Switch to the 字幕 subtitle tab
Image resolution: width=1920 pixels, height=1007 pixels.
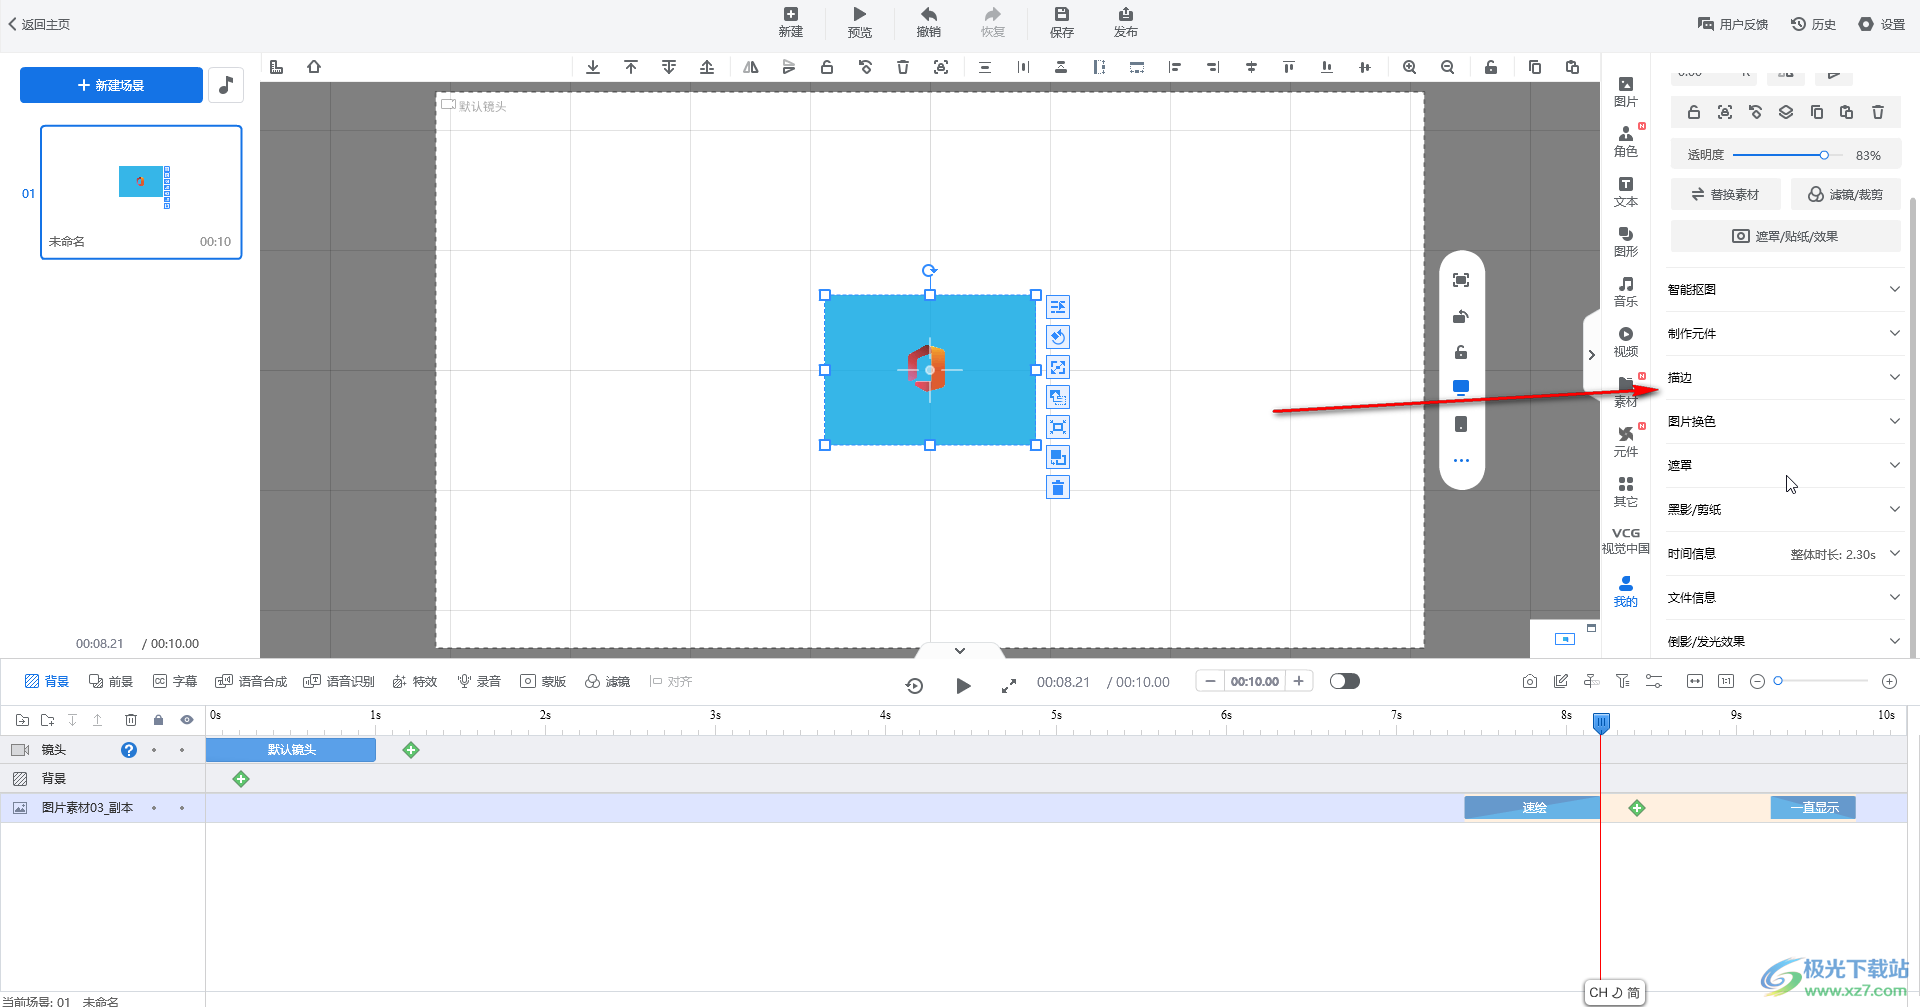175,681
